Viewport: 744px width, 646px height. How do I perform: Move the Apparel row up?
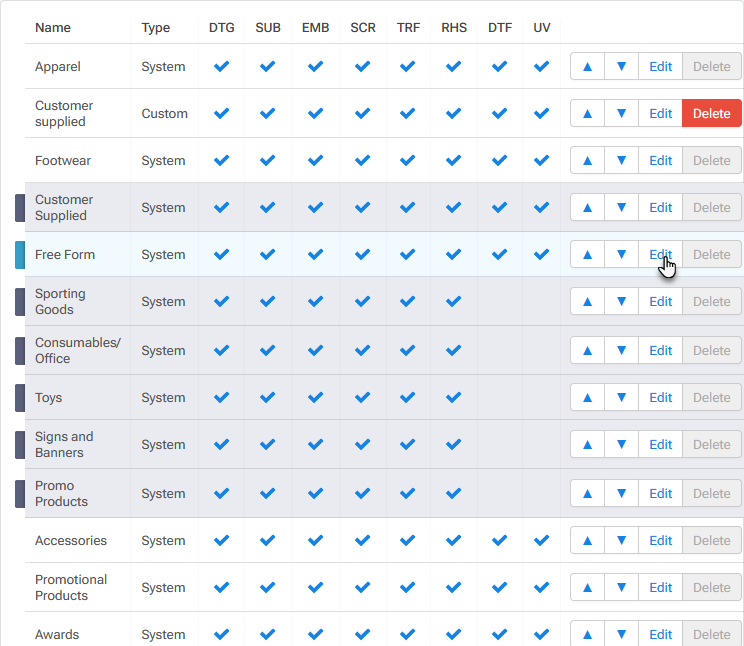click(587, 66)
